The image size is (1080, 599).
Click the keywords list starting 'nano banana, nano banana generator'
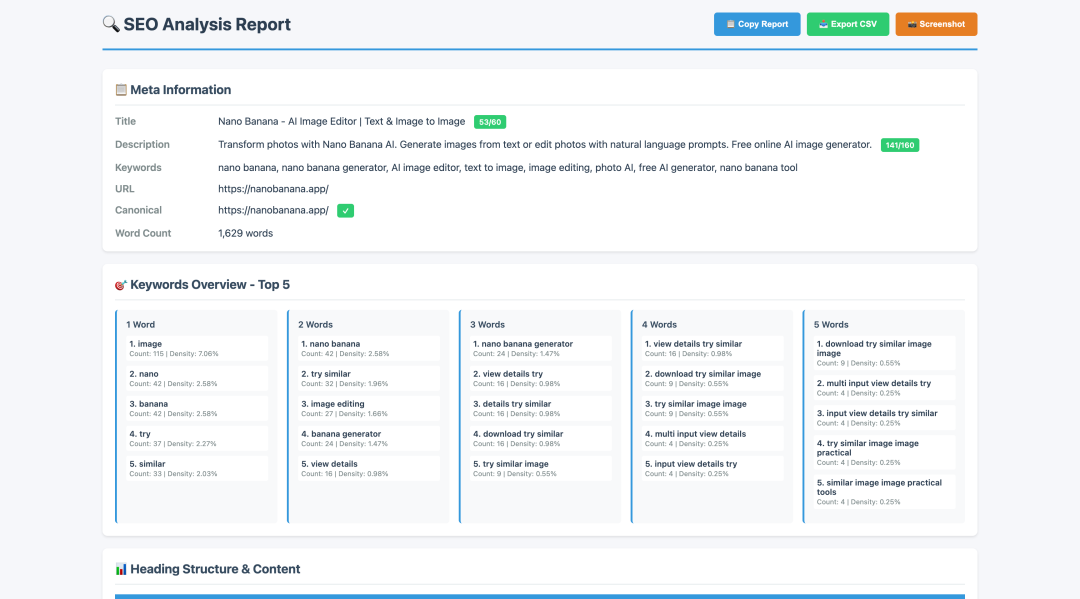point(508,167)
